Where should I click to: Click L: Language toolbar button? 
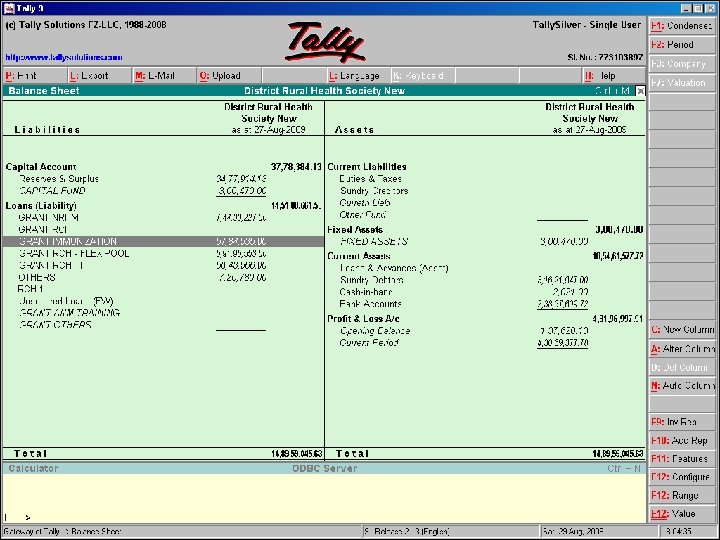point(359,76)
